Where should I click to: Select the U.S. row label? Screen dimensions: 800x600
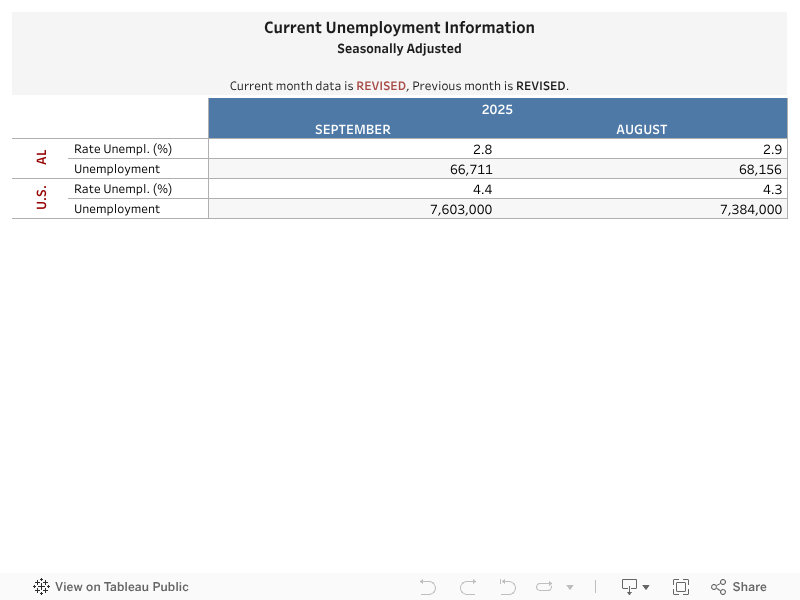[x=41, y=198]
